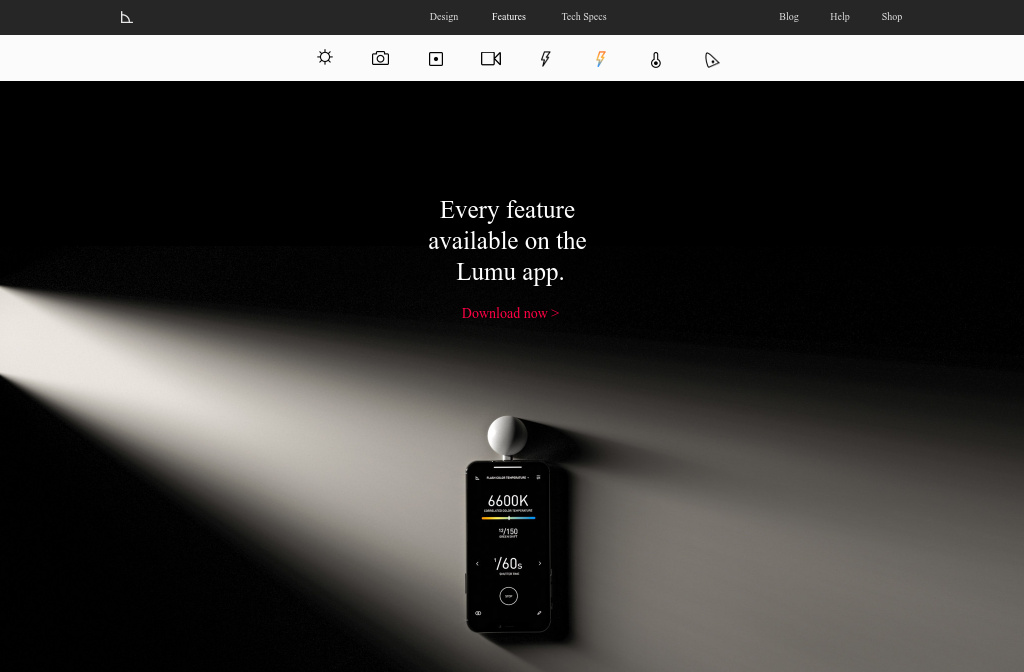Click the Download now link
Viewport: 1024px width, 672px height.
510,313
